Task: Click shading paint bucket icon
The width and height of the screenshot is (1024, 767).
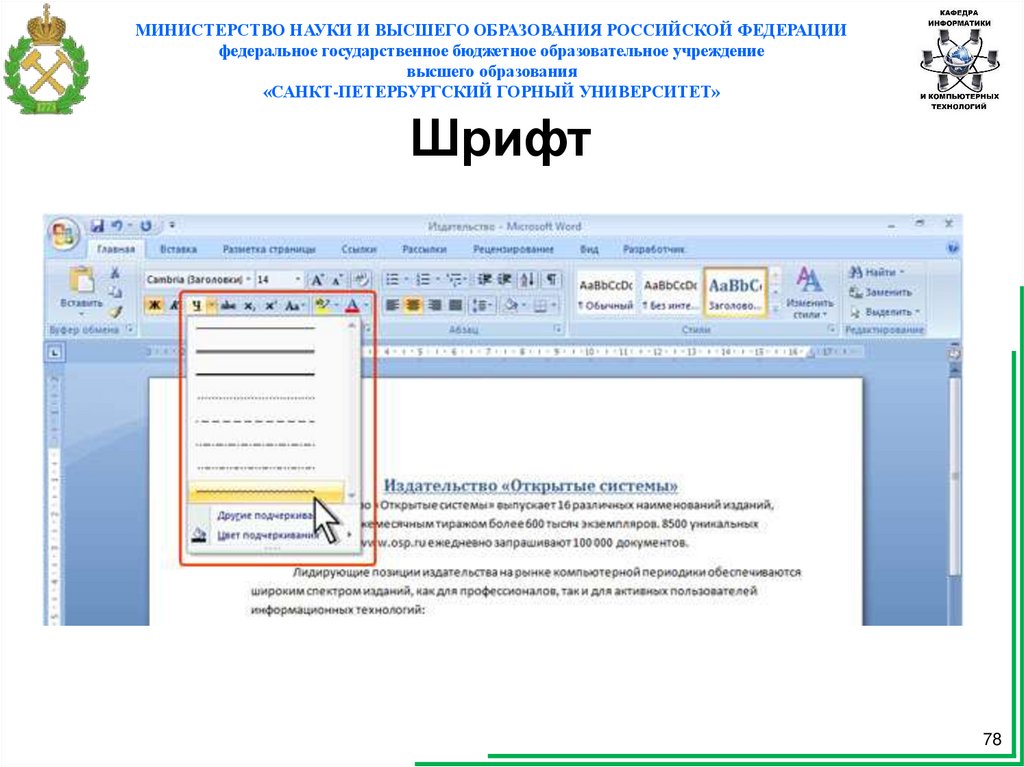Action: click(513, 305)
